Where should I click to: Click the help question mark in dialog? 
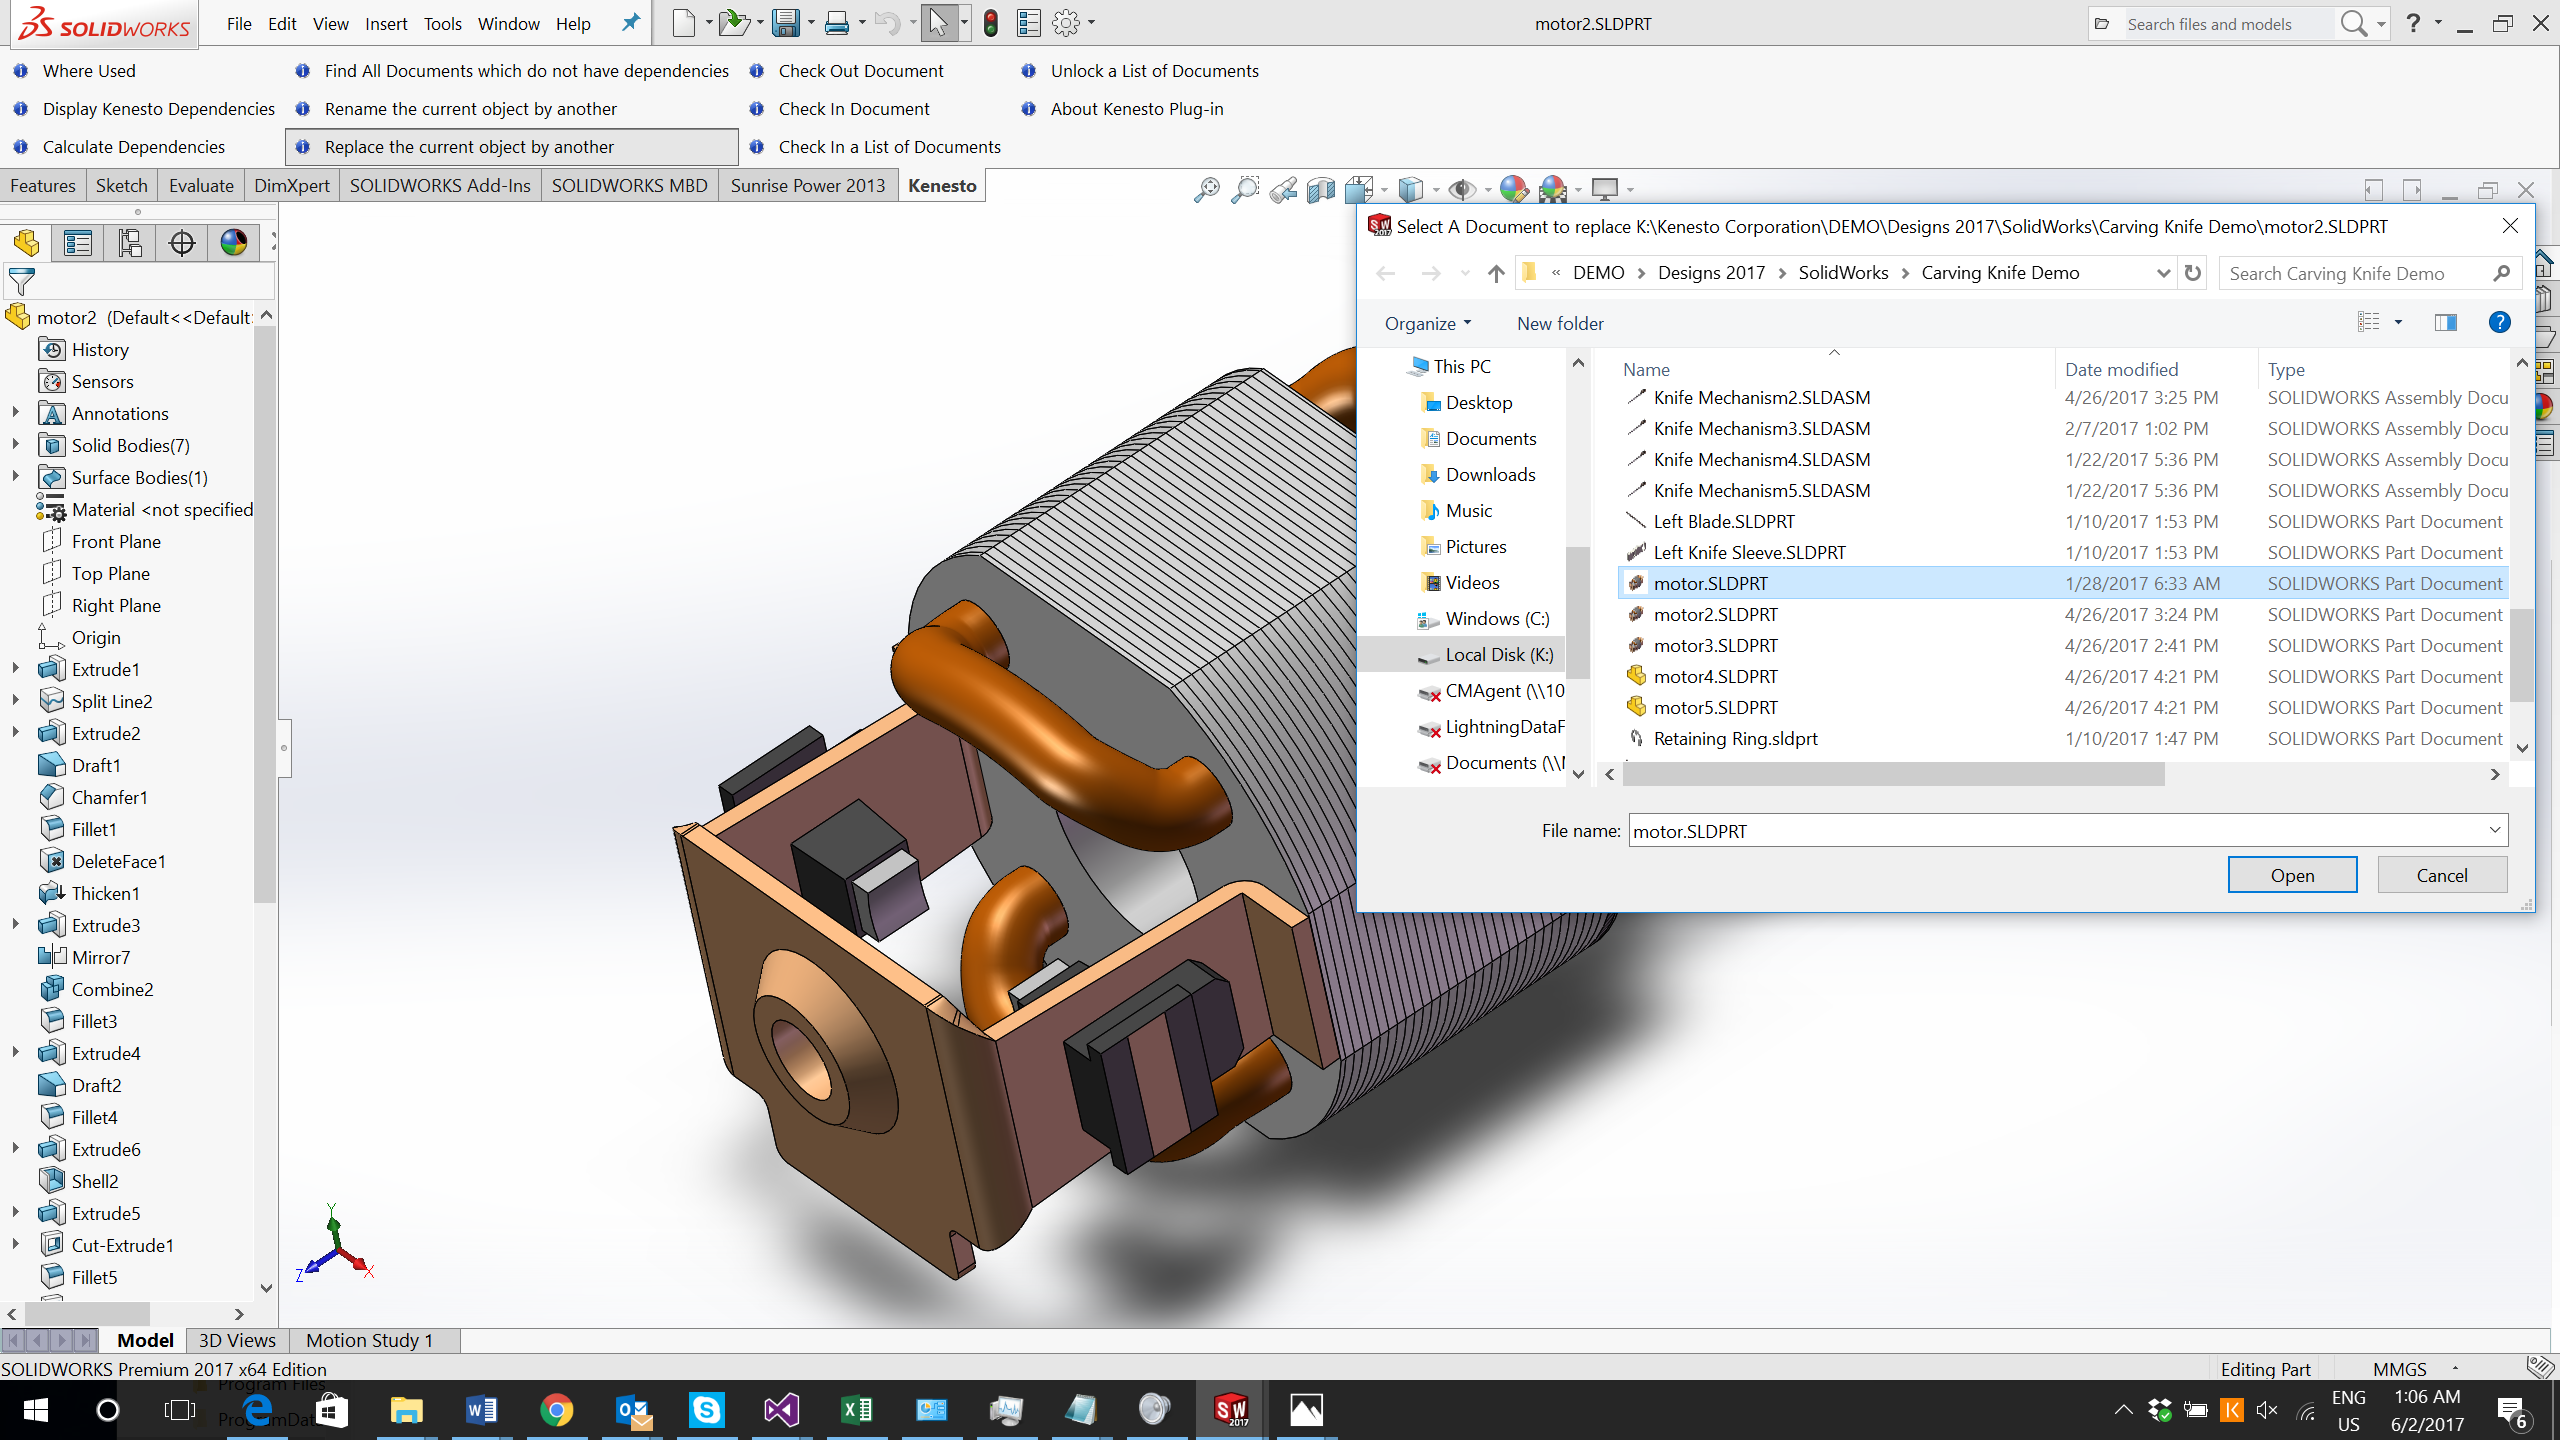[x=2499, y=322]
